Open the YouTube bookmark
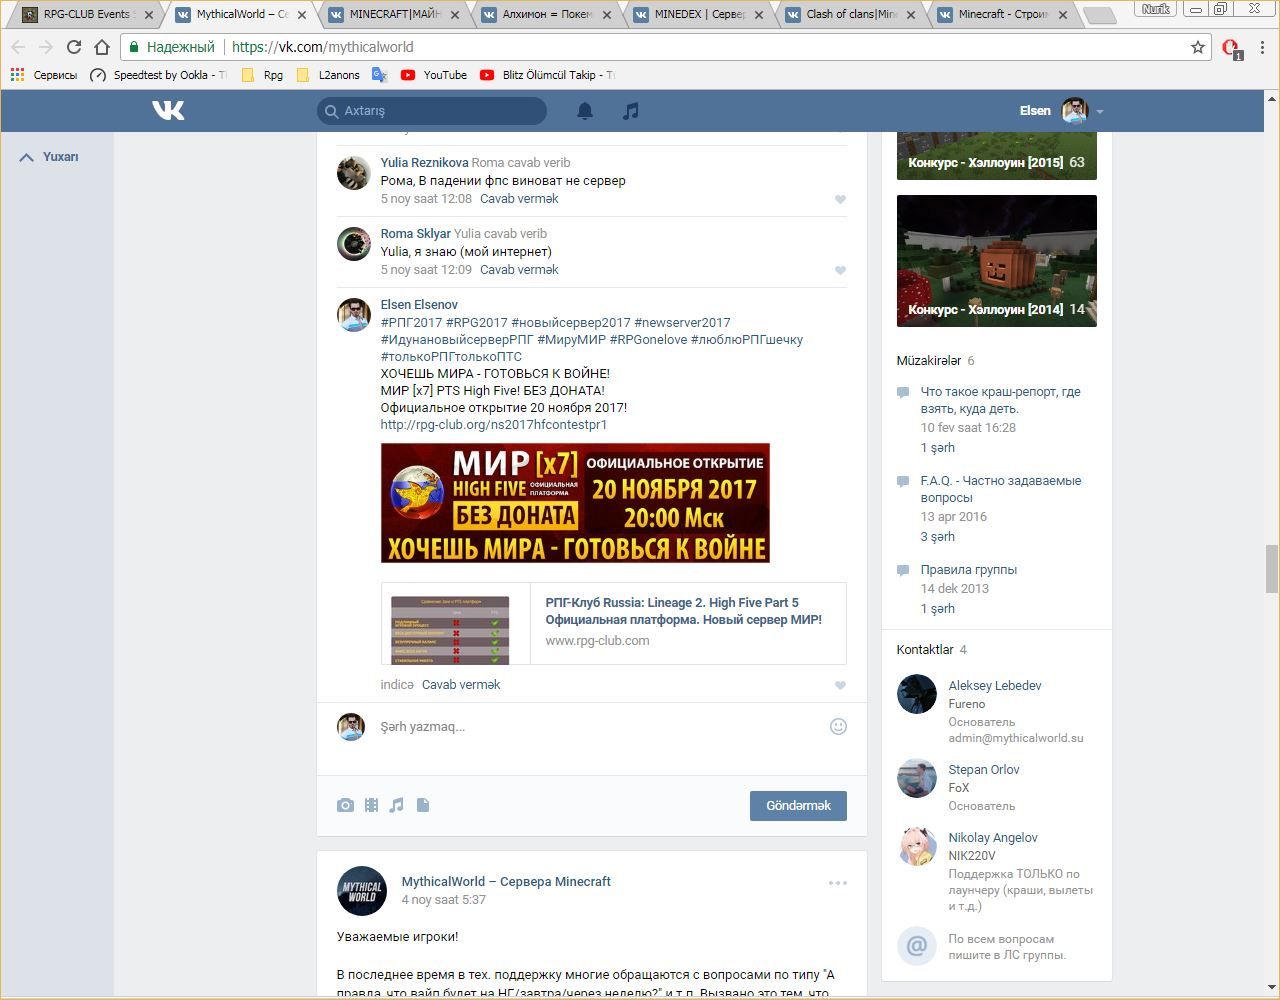1280x1000 pixels. [434, 75]
